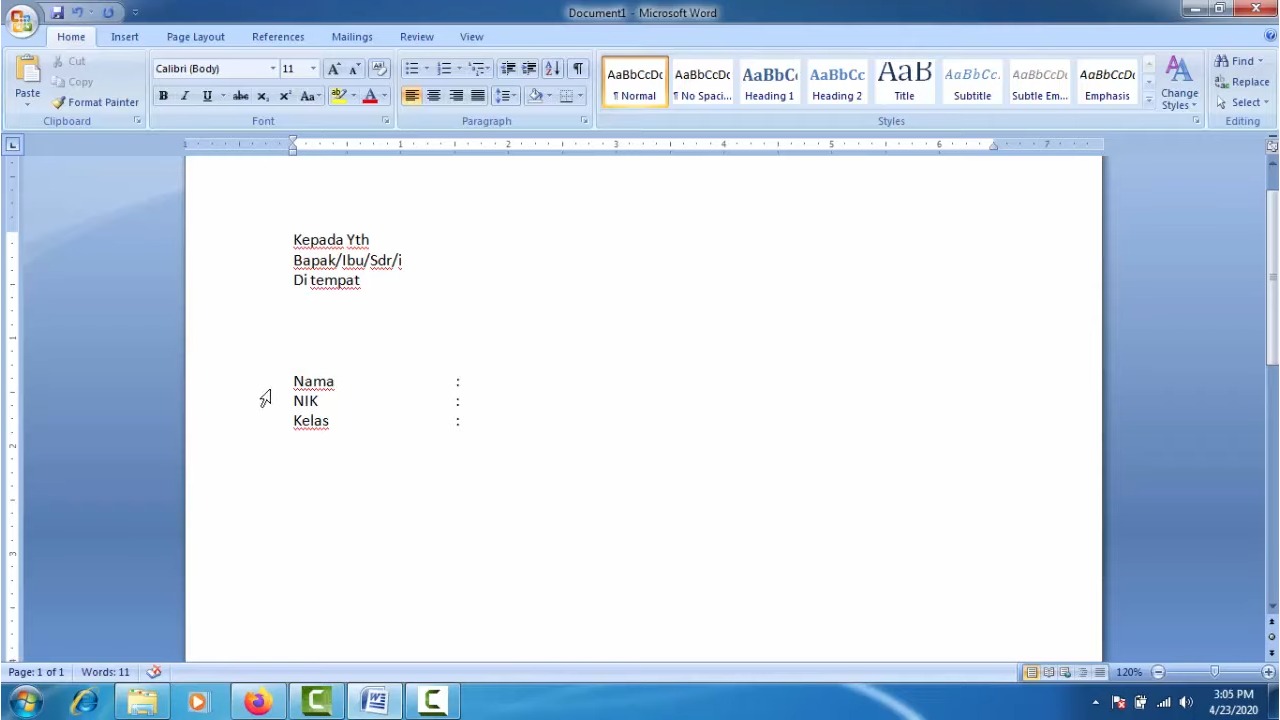This screenshot has height=720, width=1280.
Task: Apply red font color
Action: 370,96
